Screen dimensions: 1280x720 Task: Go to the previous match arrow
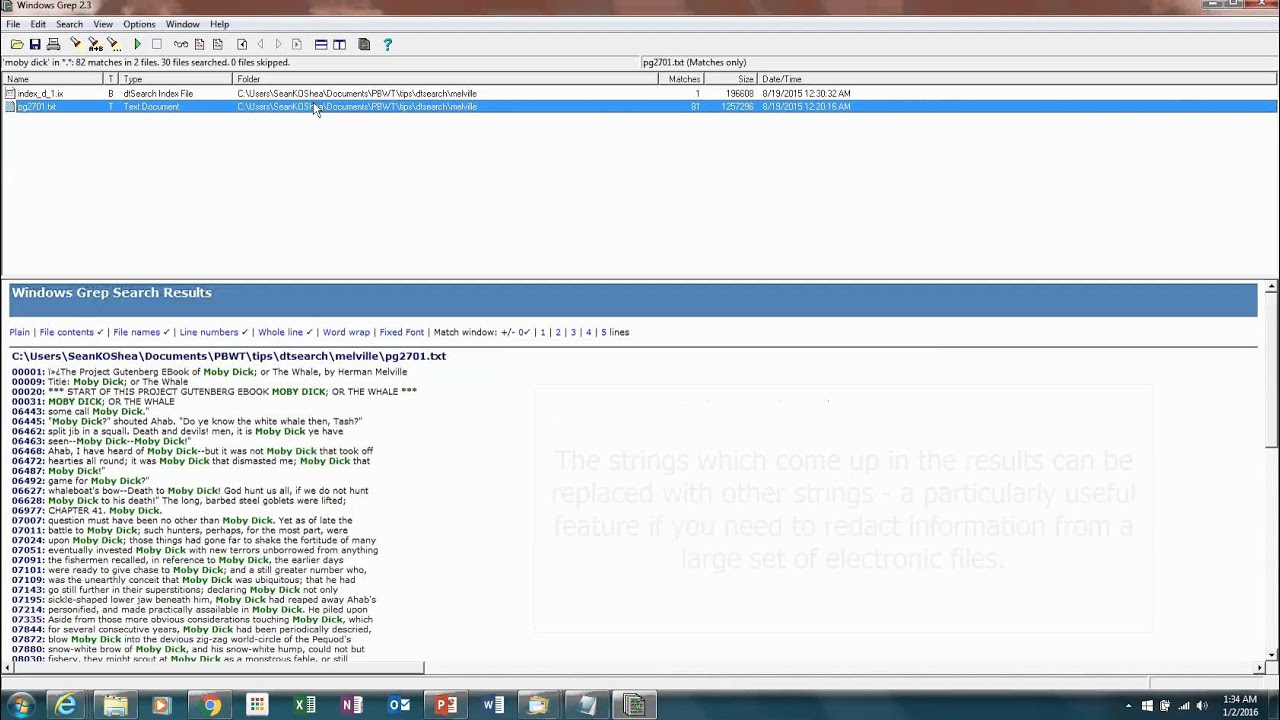tap(260, 44)
